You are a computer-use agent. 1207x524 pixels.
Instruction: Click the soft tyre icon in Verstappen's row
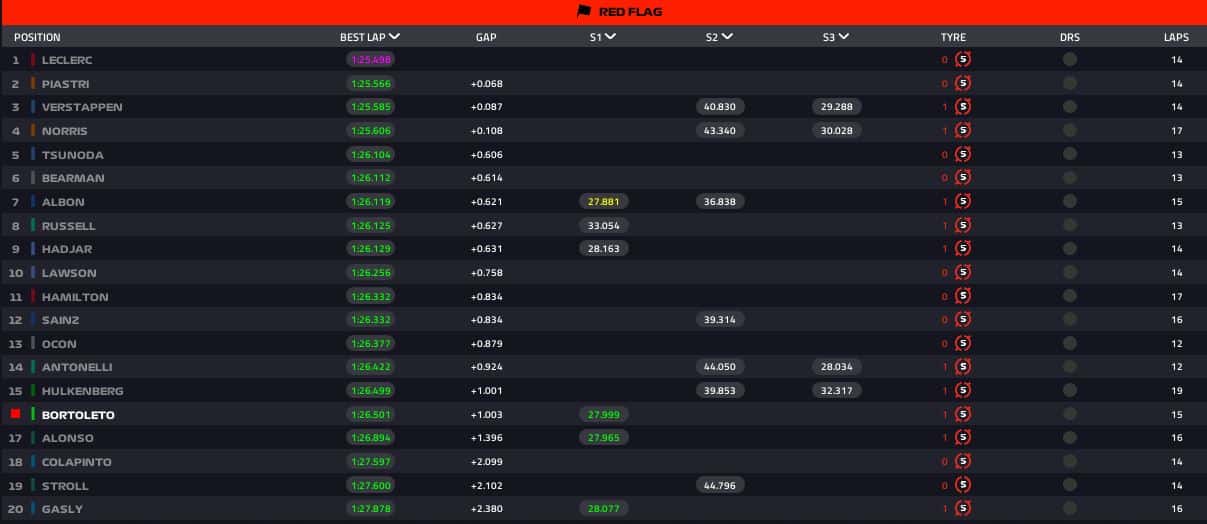pyautogui.click(x=963, y=107)
